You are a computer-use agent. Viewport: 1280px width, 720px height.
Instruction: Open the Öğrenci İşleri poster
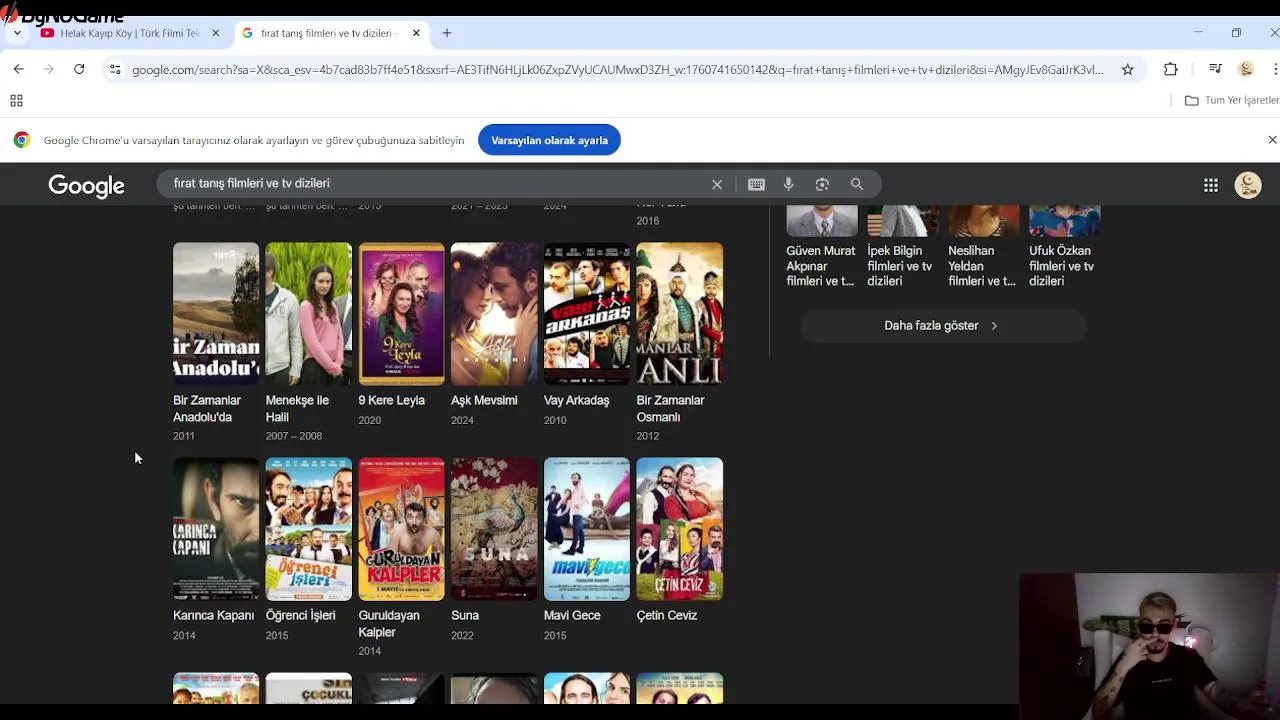pyautogui.click(x=309, y=529)
